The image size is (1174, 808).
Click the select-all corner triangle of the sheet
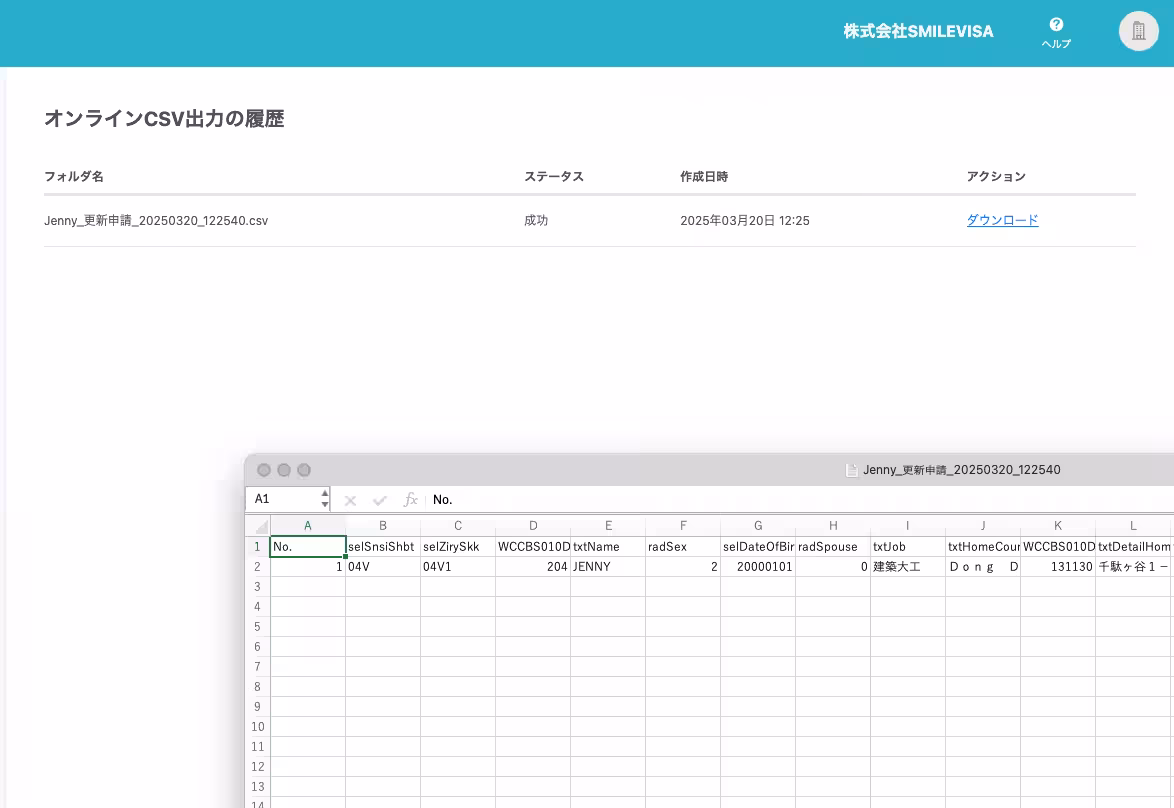pos(259,526)
